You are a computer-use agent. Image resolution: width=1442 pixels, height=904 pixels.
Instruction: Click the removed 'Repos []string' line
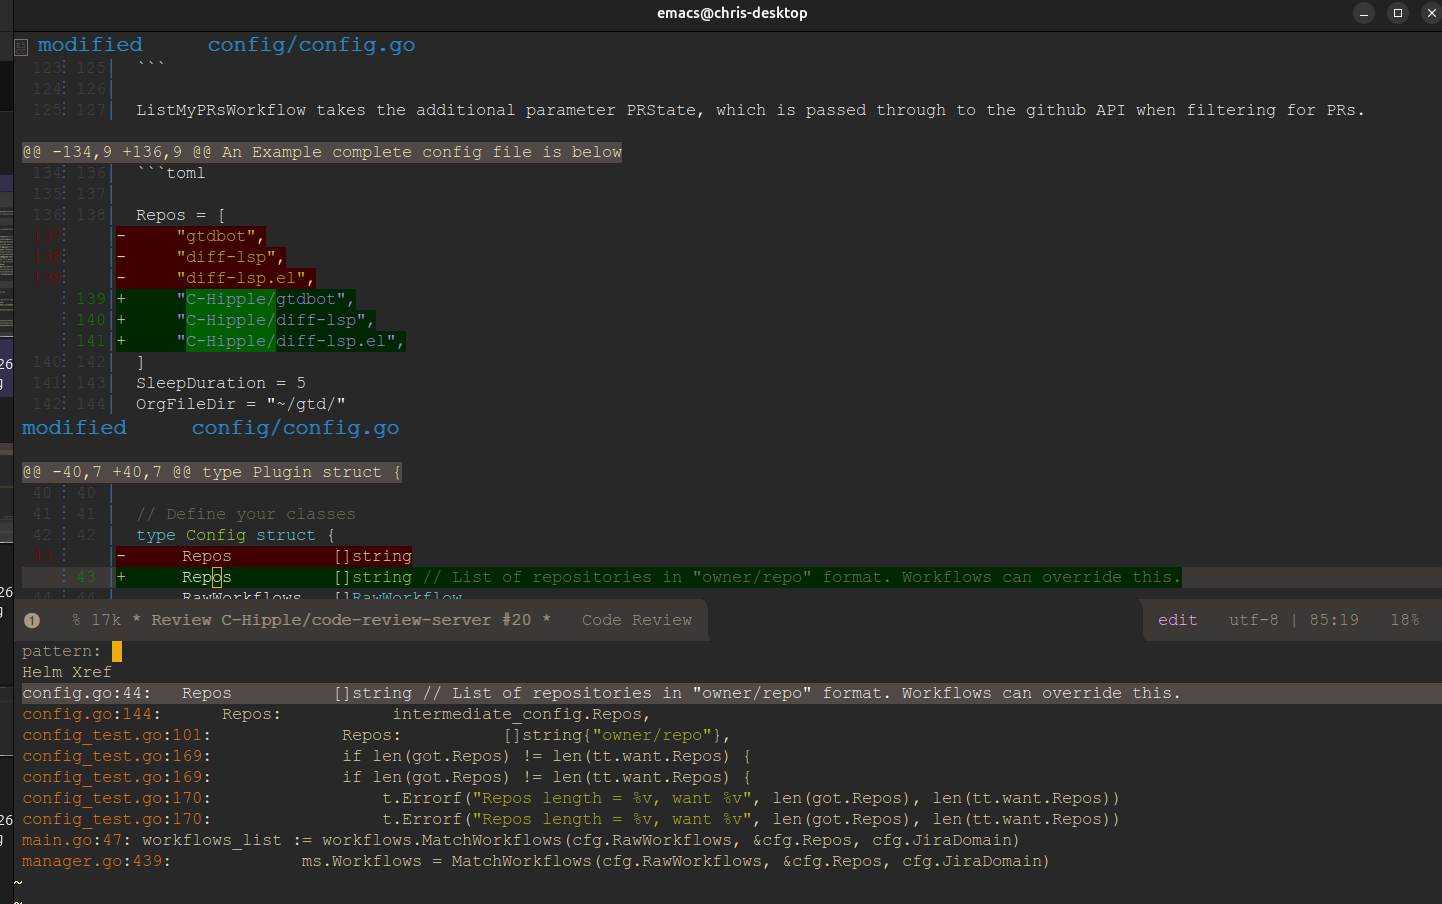(264, 556)
